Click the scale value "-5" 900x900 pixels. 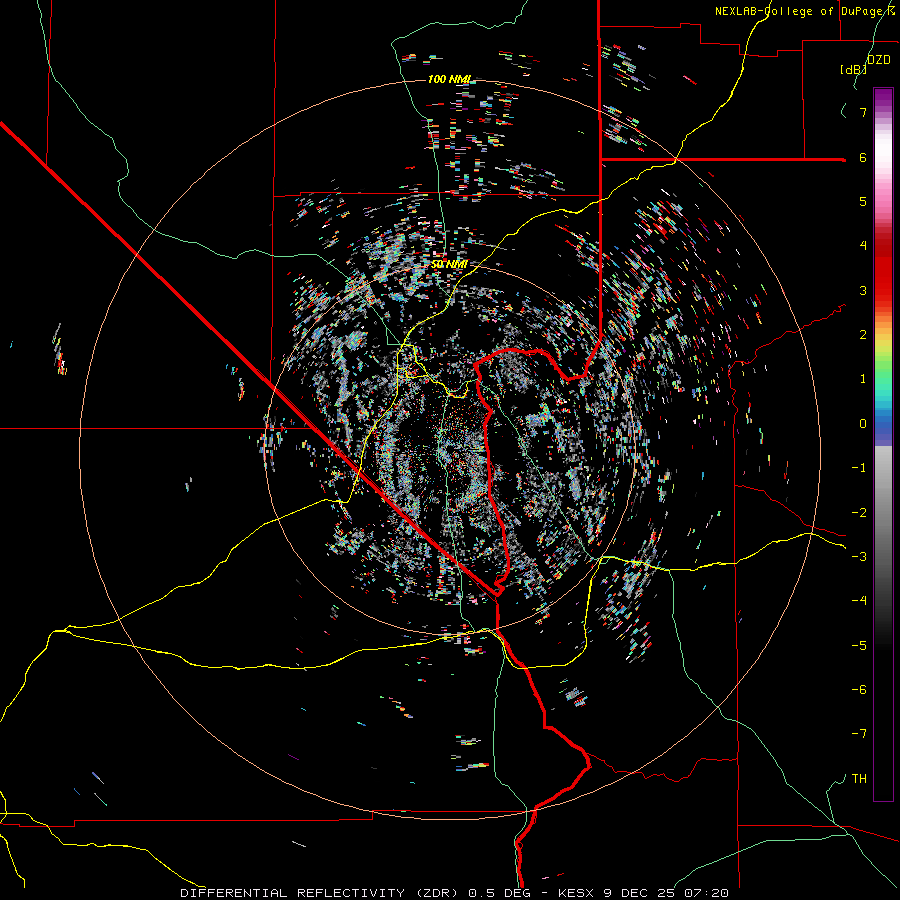[859, 645]
